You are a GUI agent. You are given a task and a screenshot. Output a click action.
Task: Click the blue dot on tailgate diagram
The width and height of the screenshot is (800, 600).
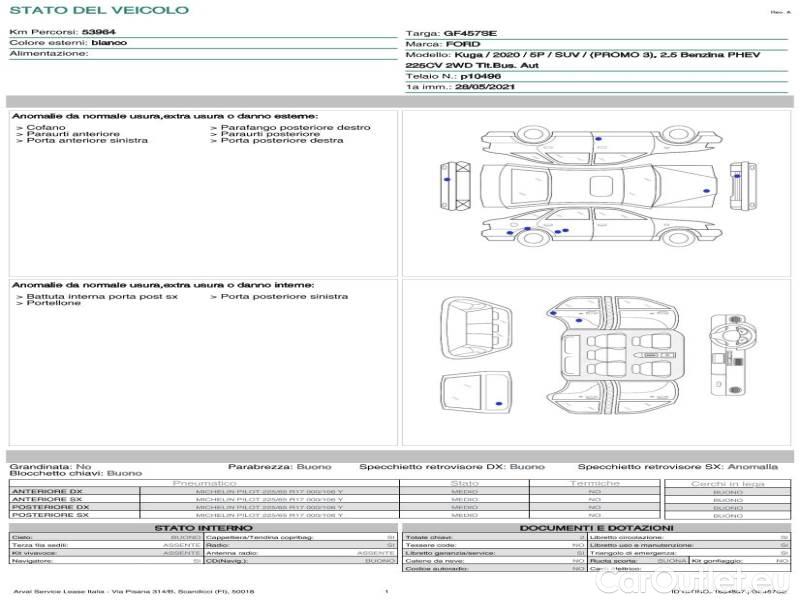pyautogui.click(x=498, y=402)
